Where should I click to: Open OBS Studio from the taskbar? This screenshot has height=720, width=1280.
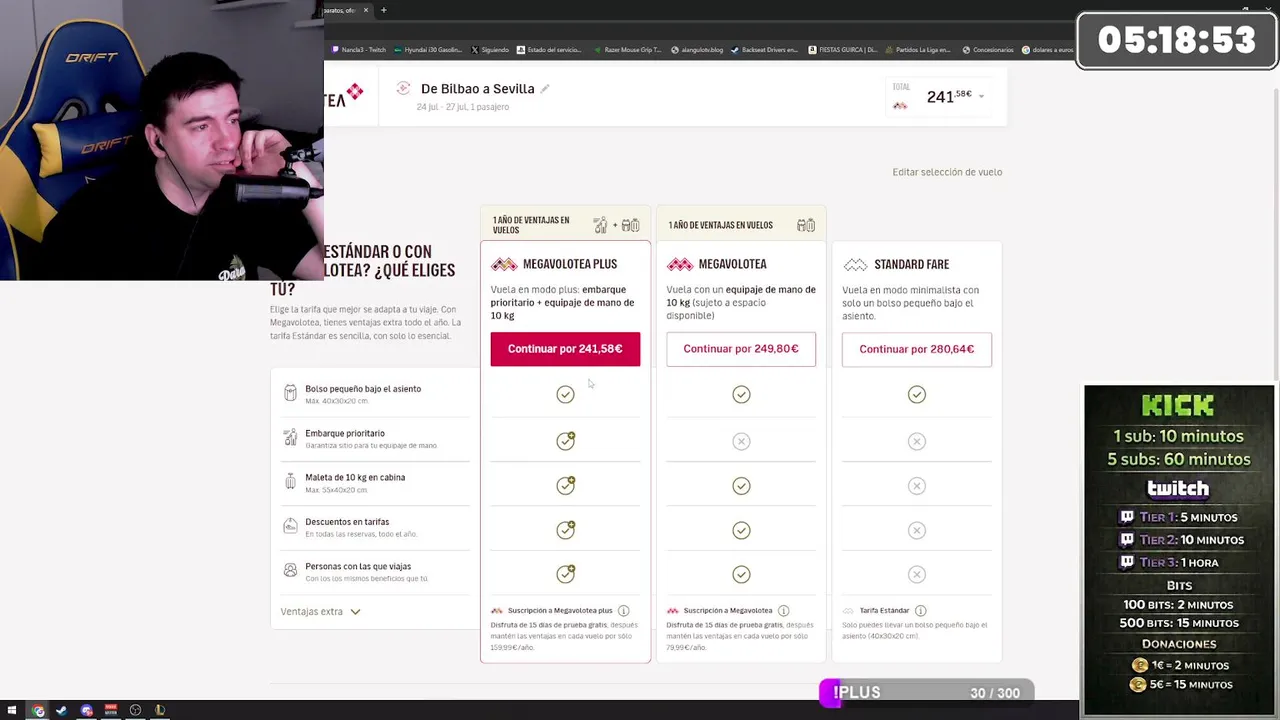tap(135, 710)
